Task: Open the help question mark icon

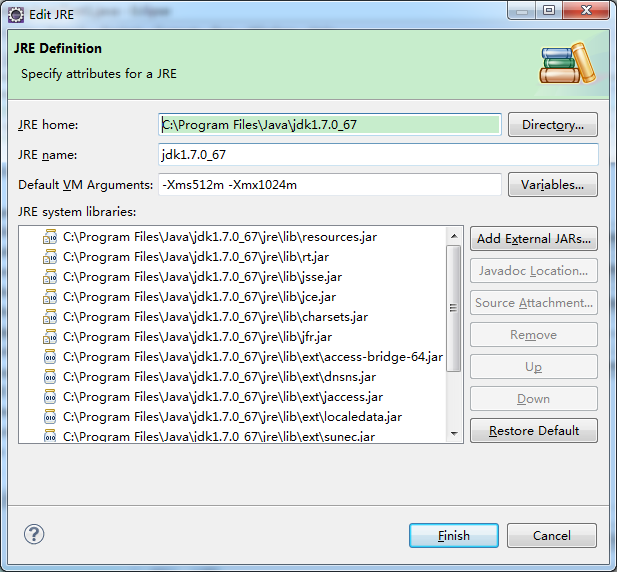Action: click(34, 534)
